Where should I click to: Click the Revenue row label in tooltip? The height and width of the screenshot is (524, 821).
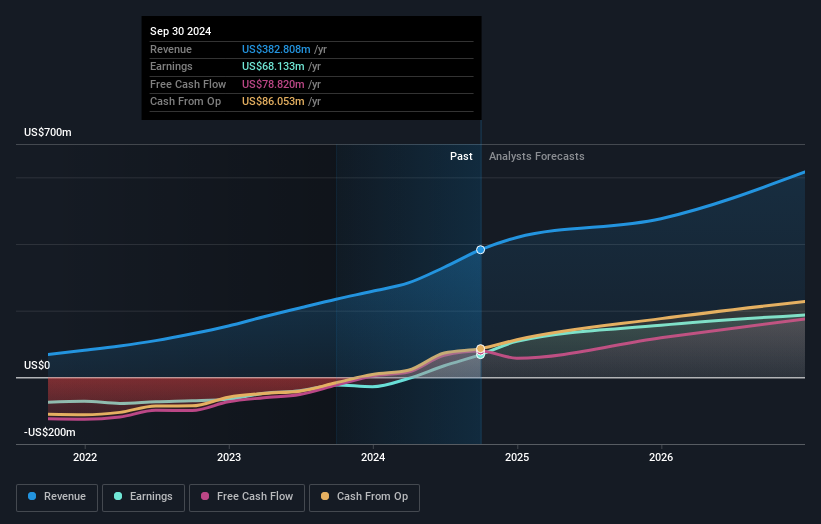(x=171, y=49)
